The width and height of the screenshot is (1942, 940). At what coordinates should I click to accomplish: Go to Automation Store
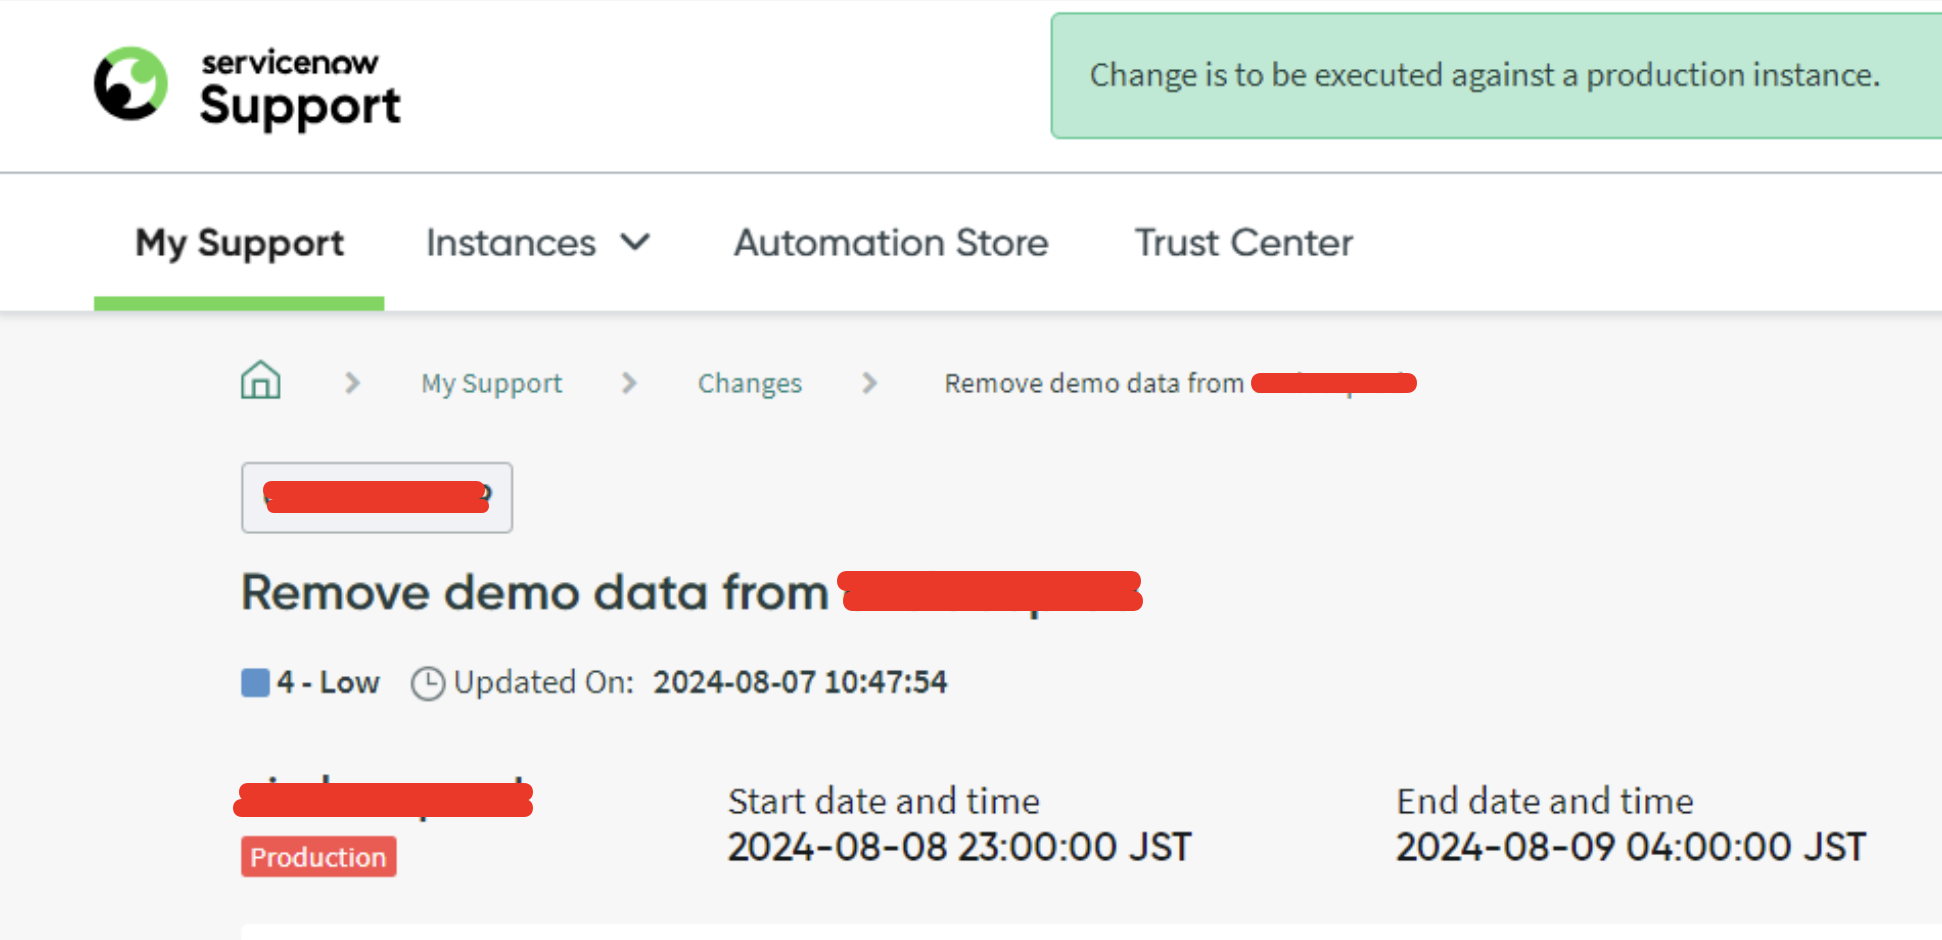click(x=891, y=243)
